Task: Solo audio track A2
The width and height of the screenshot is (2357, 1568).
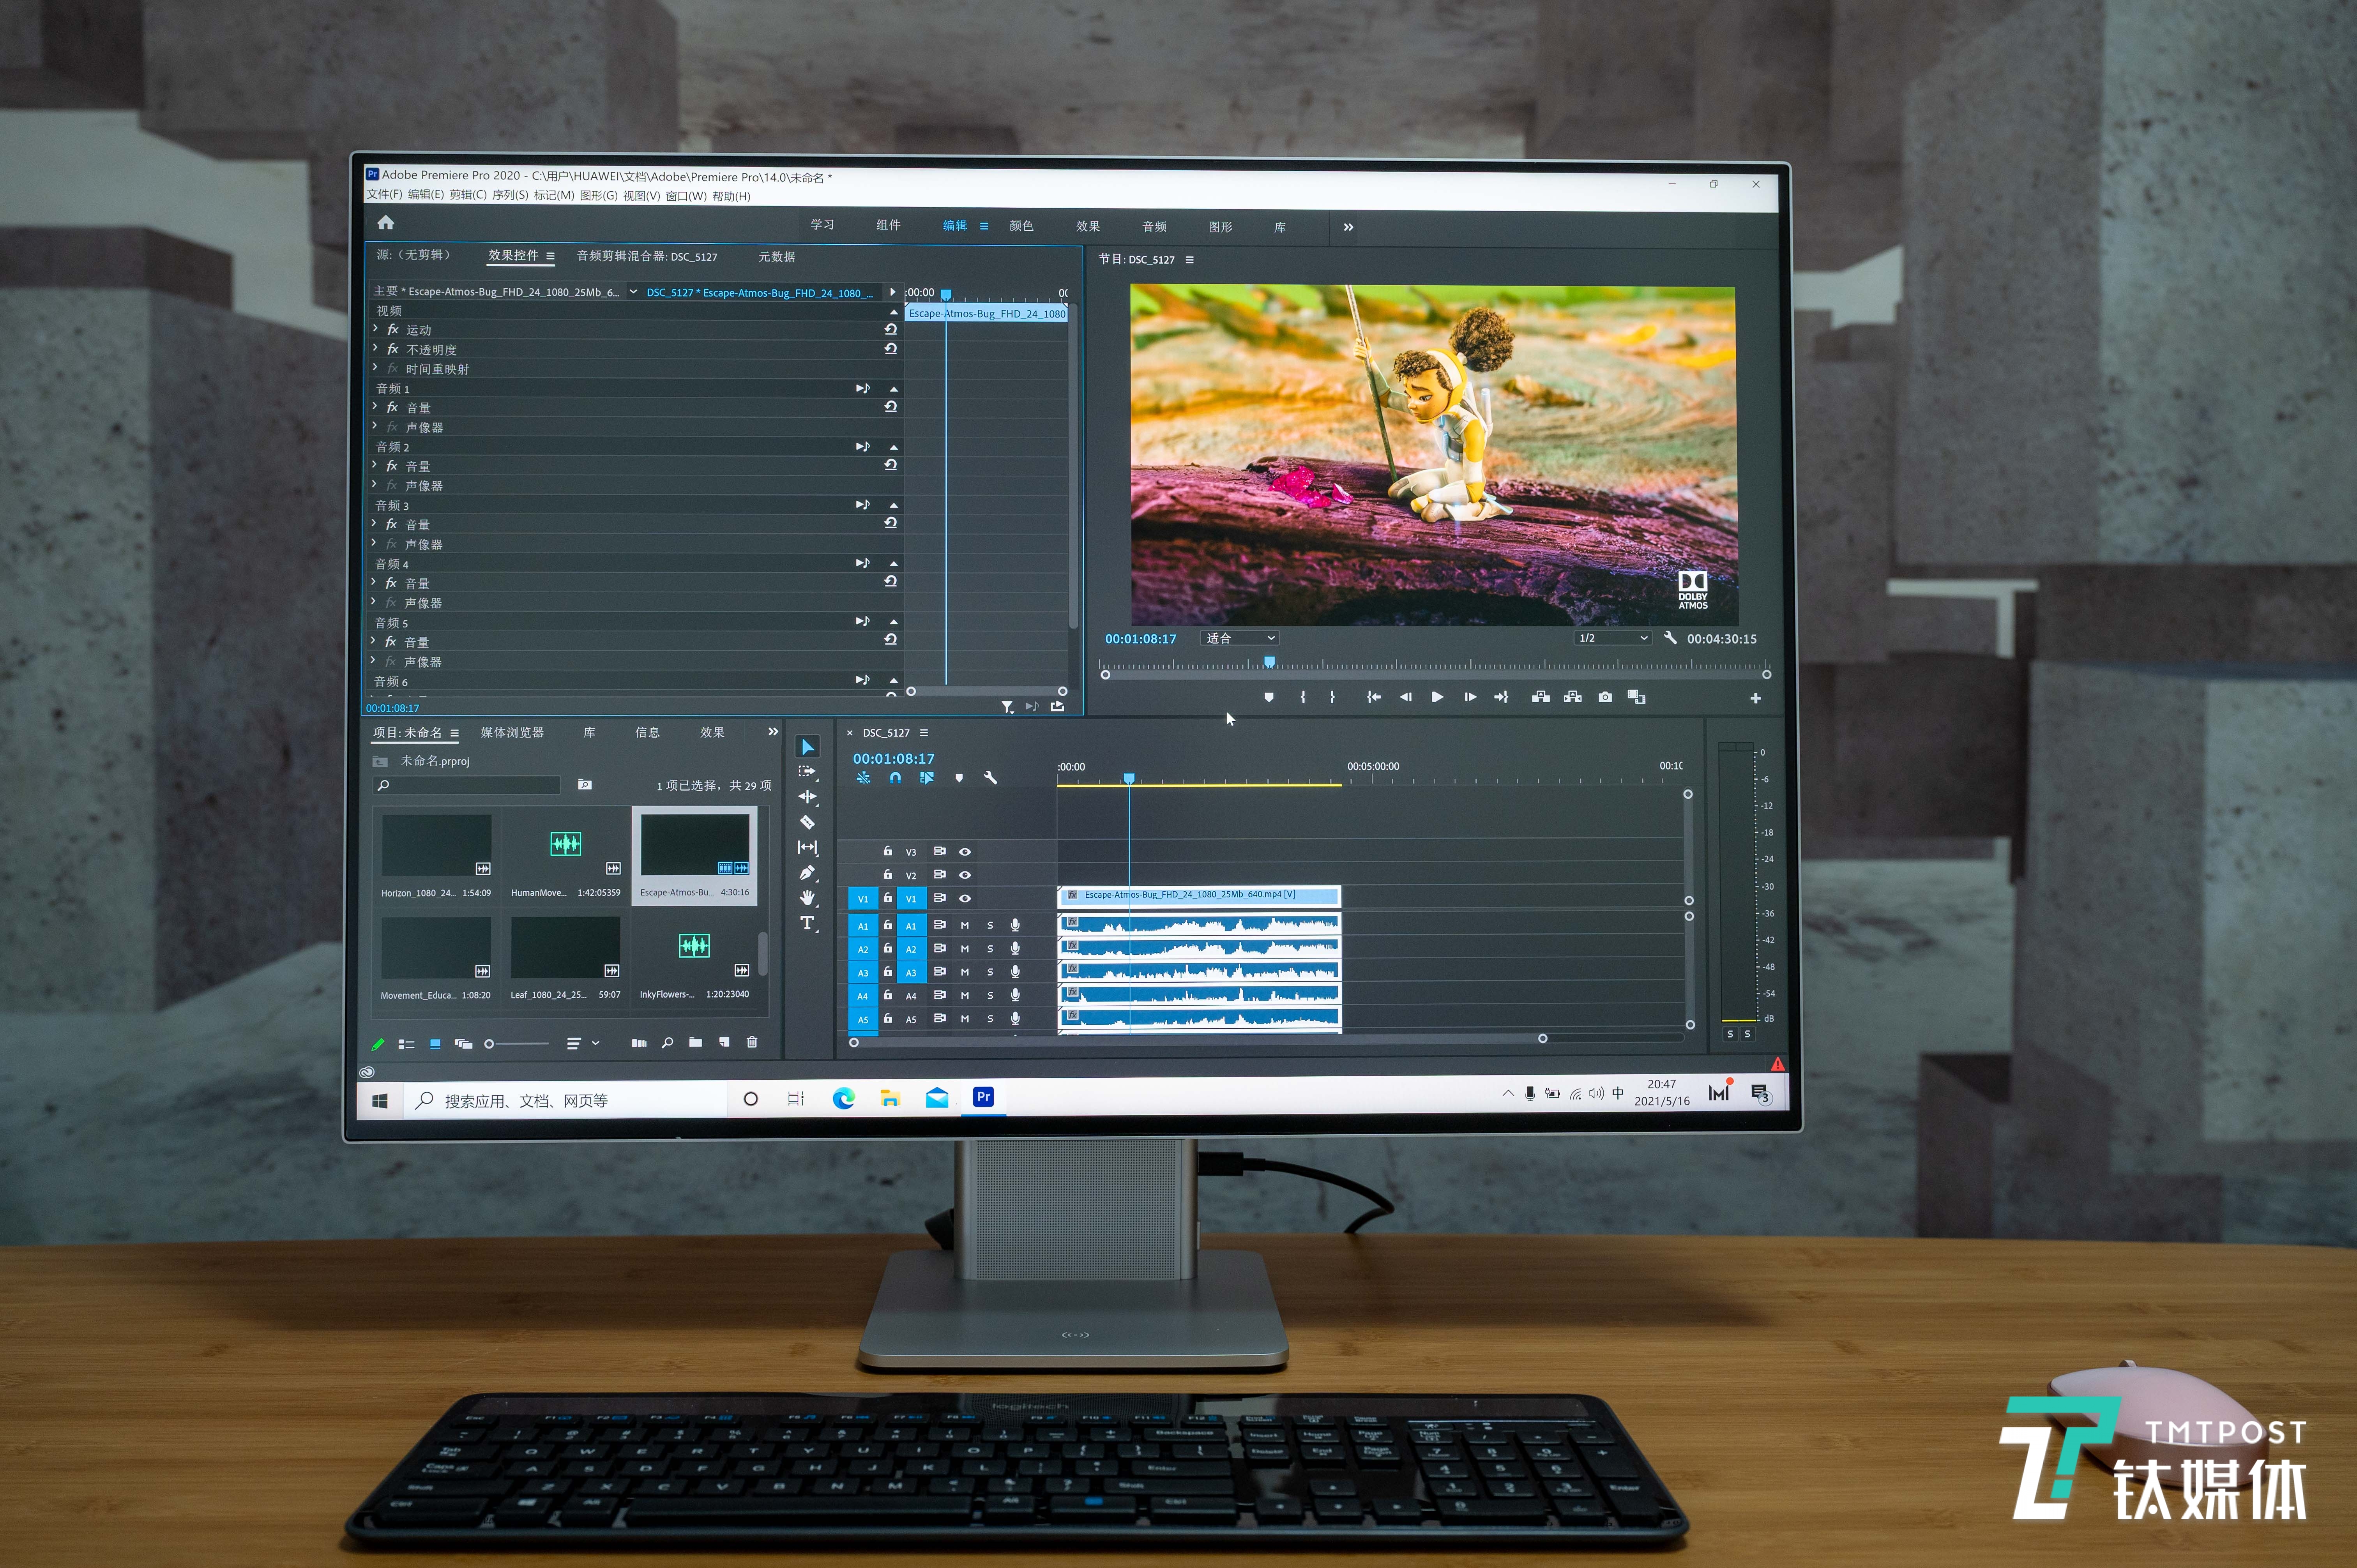Action: pyautogui.click(x=990, y=949)
